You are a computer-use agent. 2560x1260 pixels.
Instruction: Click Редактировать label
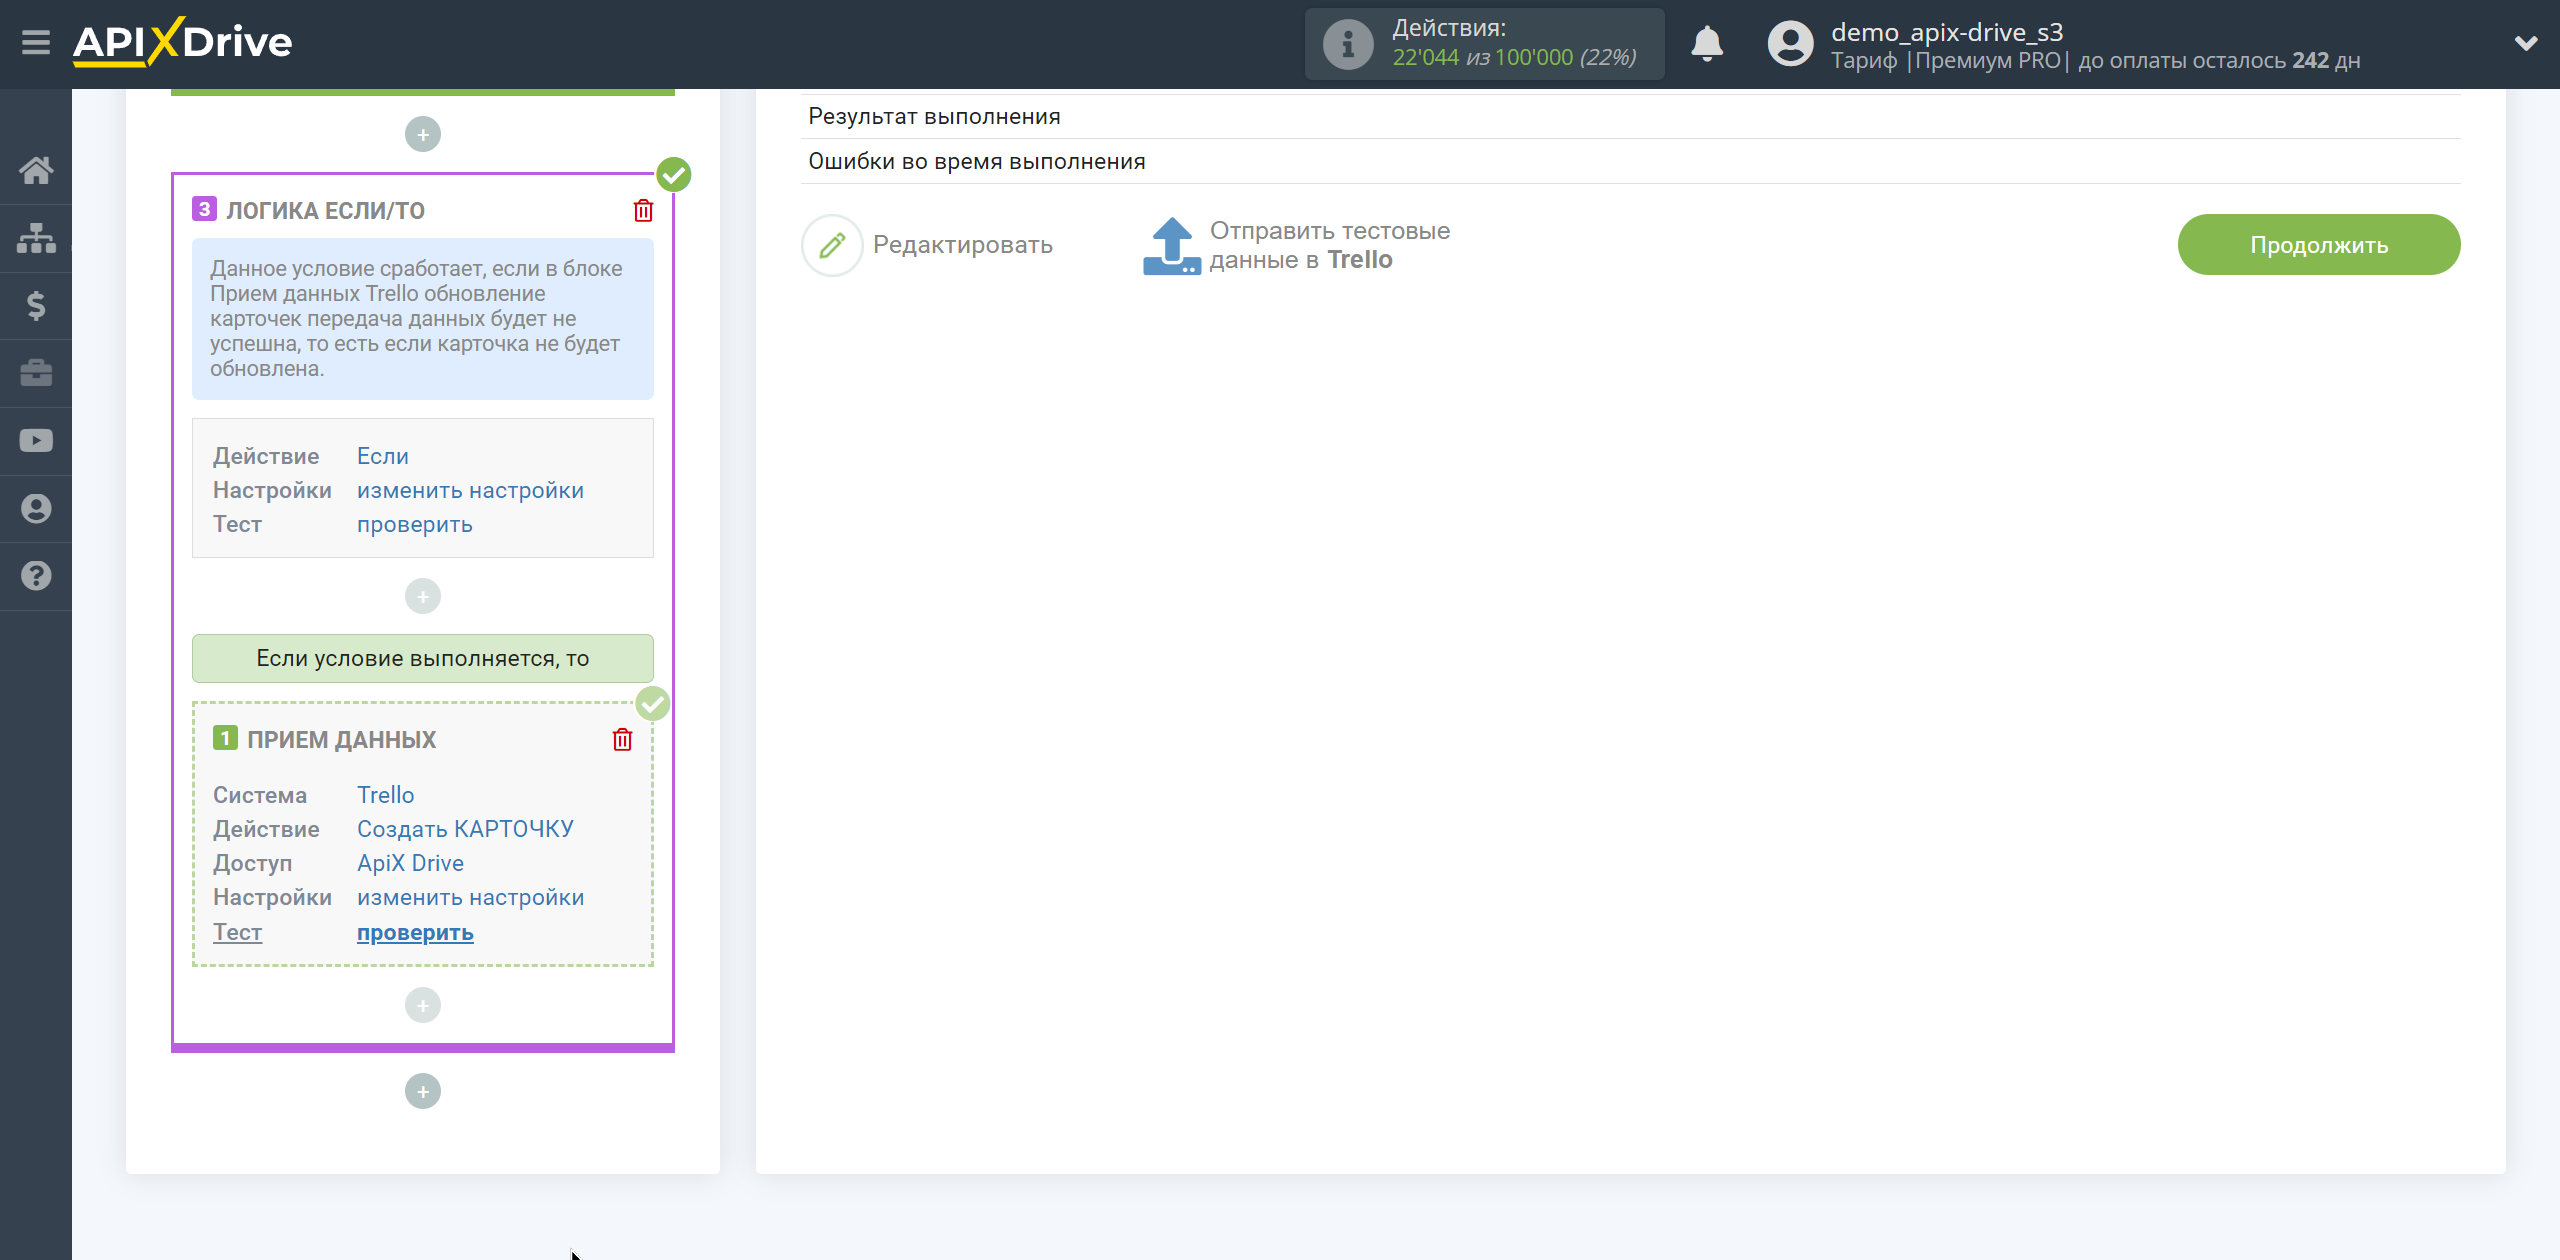tap(962, 245)
